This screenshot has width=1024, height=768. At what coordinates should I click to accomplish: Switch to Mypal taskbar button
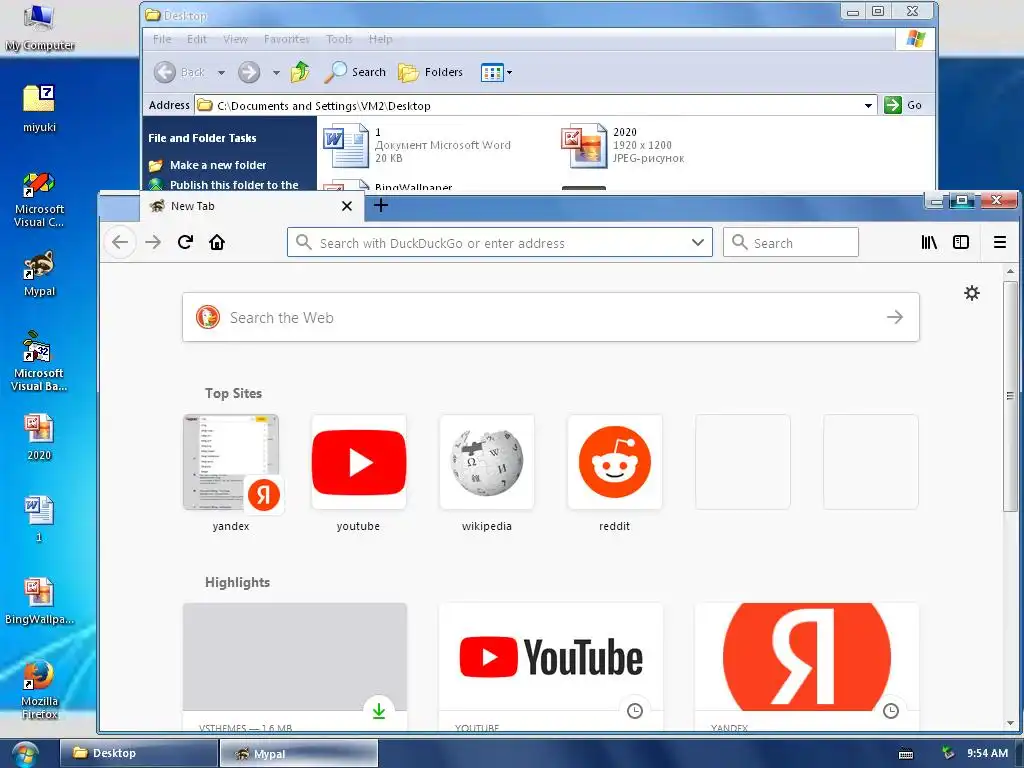point(298,753)
